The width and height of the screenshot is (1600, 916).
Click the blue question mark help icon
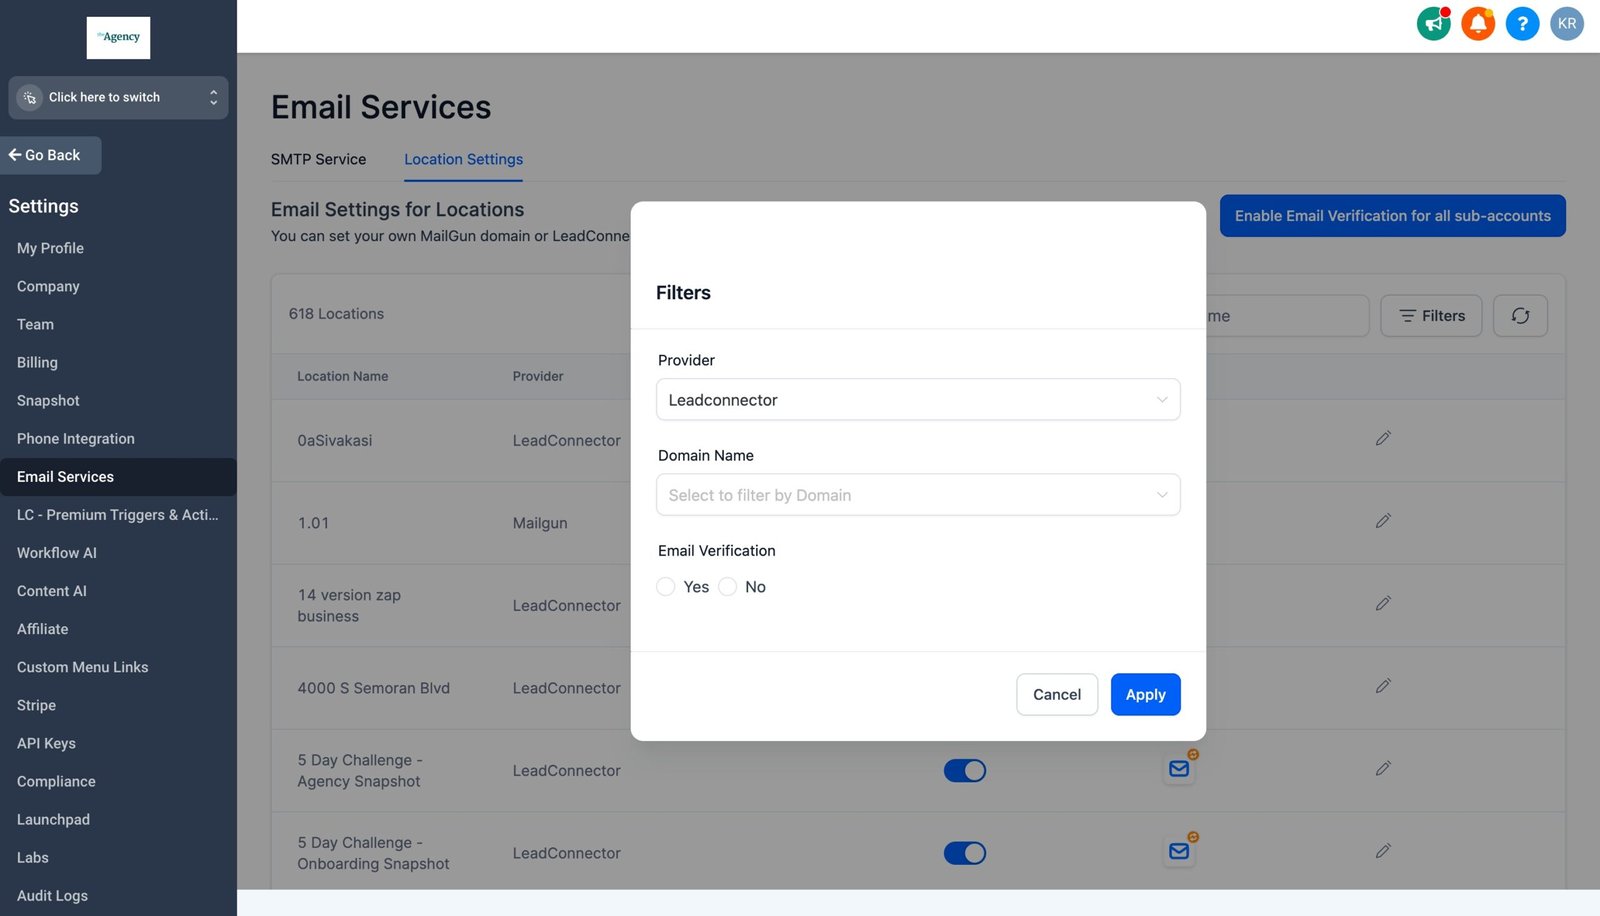pos(1522,24)
